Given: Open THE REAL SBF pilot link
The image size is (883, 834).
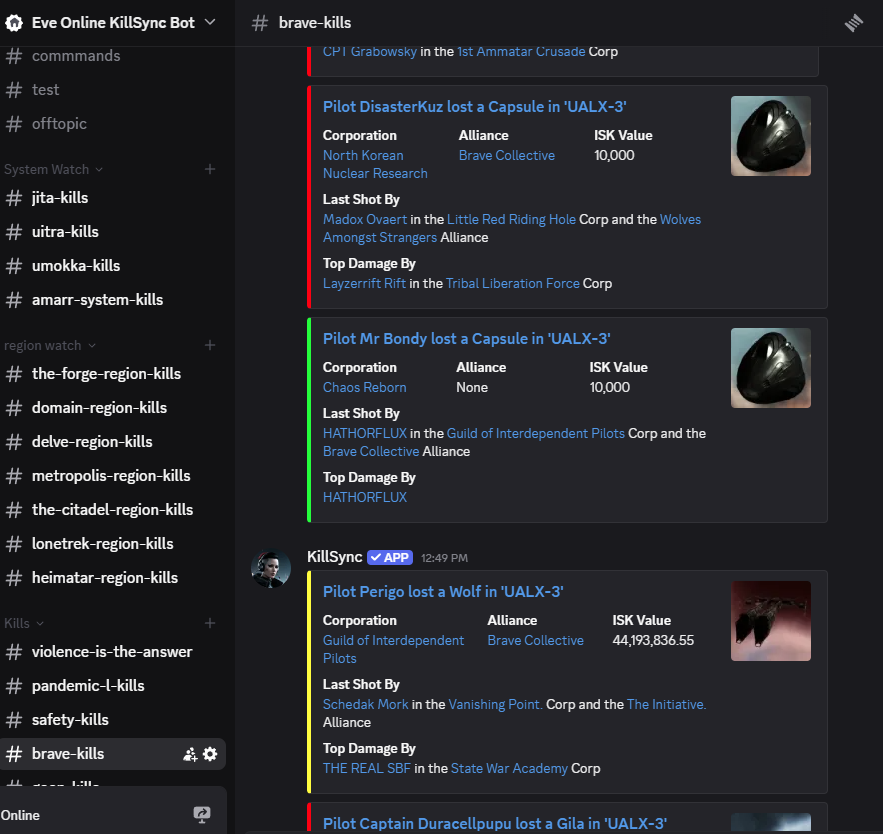Looking at the screenshot, I should tap(366, 768).
